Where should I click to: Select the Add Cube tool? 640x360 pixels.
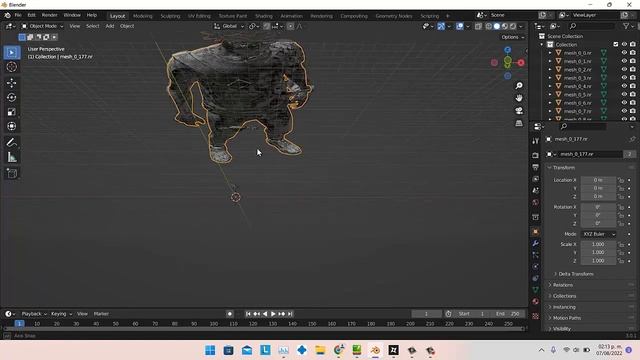[11, 173]
